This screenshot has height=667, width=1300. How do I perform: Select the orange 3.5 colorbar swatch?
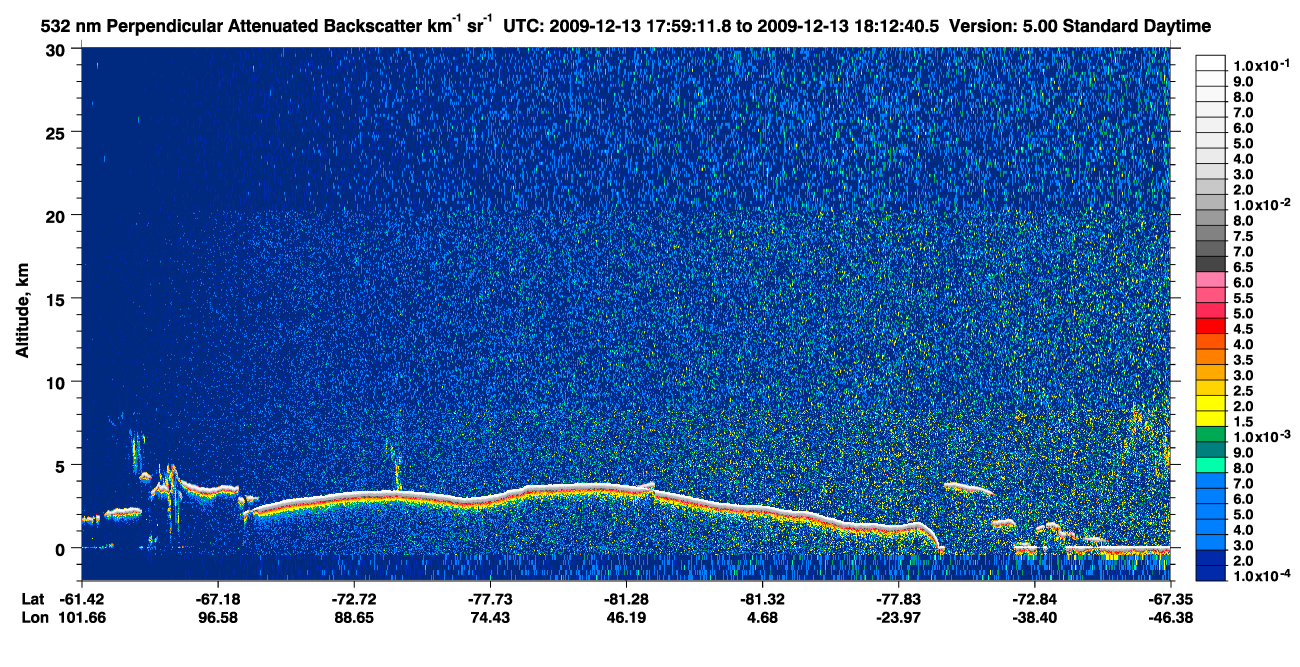click(x=1210, y=357)
